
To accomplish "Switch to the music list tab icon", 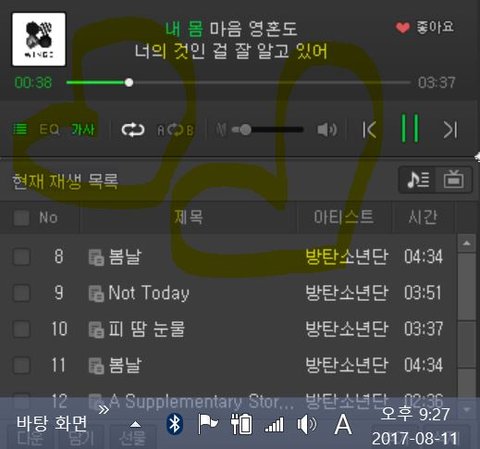I will pos(418,180).
